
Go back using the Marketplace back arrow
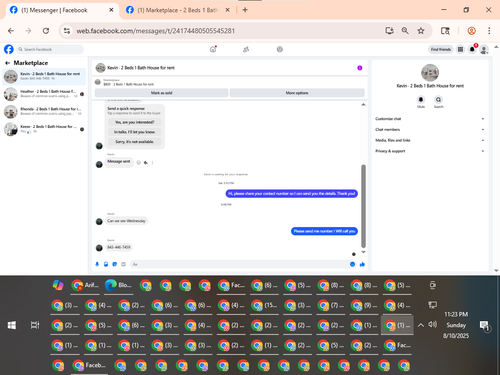[x=7, y=63]
